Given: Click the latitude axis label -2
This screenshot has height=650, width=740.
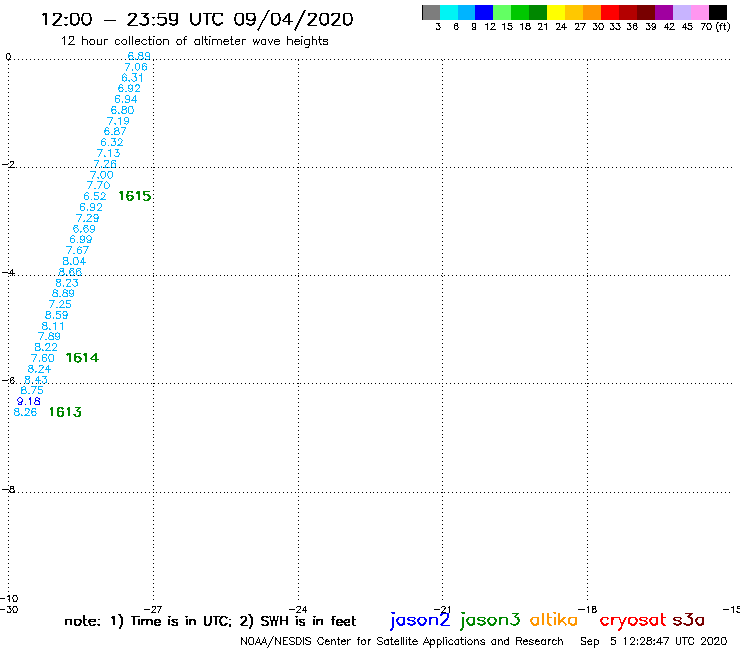Looking at the screenshot, I should 8,164.
